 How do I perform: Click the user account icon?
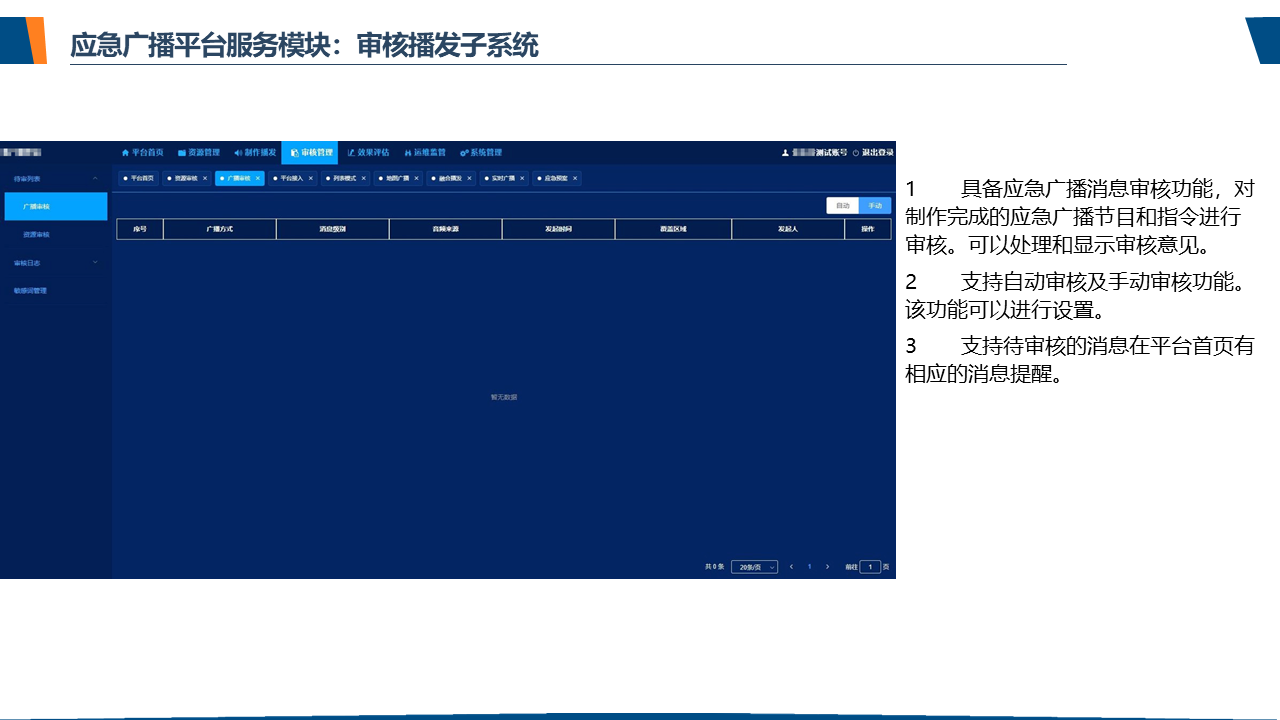pyautogui.click(x=786, y=153)
